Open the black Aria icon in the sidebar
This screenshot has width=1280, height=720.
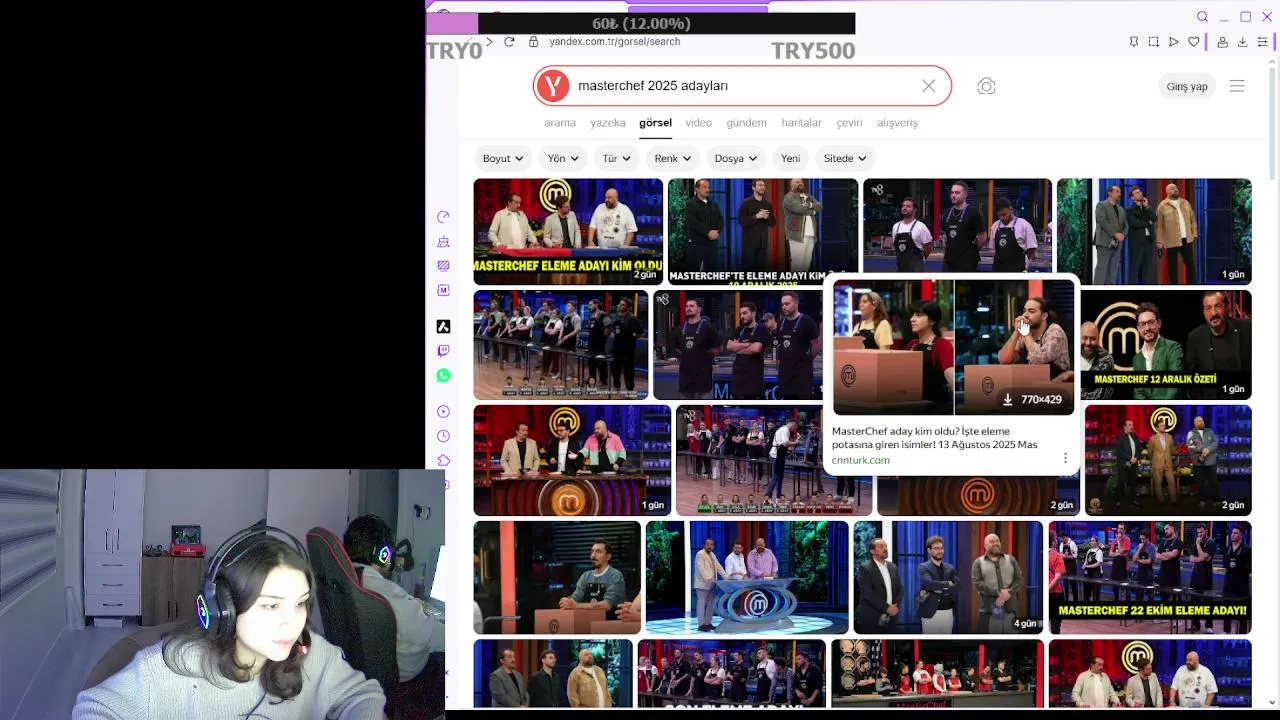(x=443, y=326)
